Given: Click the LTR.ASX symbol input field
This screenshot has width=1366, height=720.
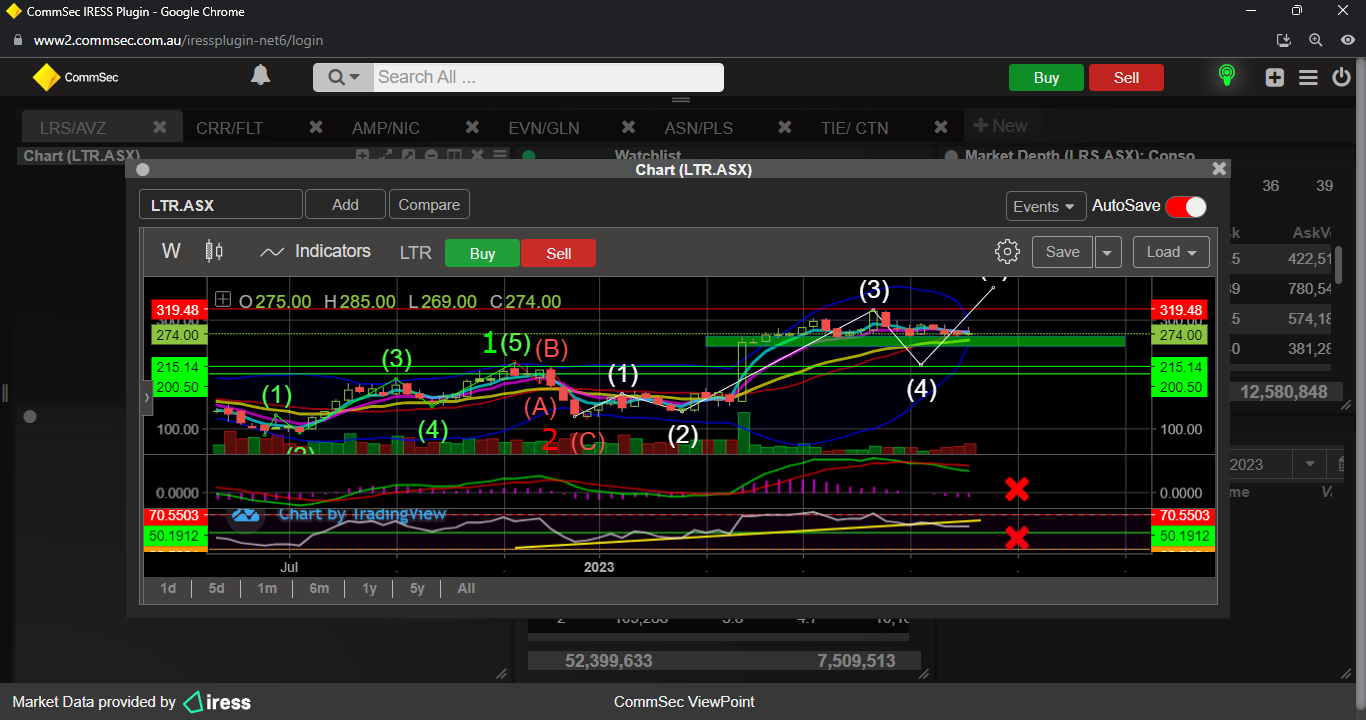Looking at the screenshot, I should (x=220, y=205).
